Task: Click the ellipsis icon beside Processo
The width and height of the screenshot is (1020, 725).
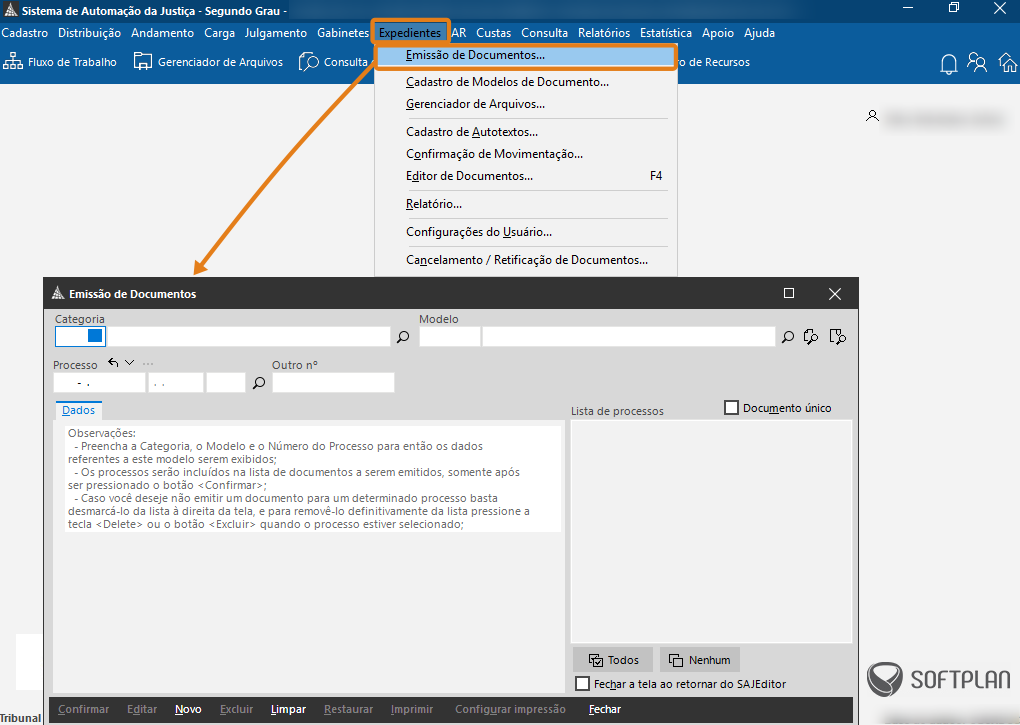Action: [x=148, y=363]
